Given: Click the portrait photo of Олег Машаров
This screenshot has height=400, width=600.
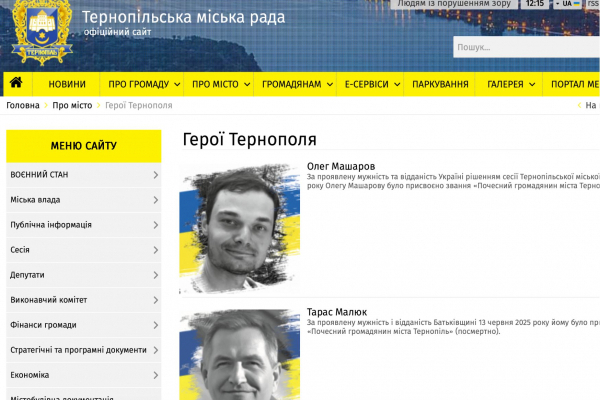Looking at the screenshot, I should tap(239, 228).
